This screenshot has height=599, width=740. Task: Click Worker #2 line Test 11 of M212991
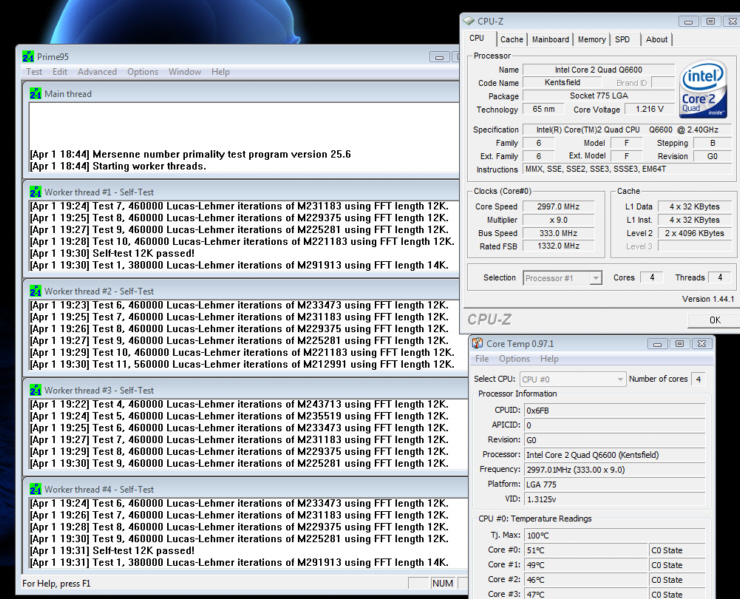pos(243,364)
